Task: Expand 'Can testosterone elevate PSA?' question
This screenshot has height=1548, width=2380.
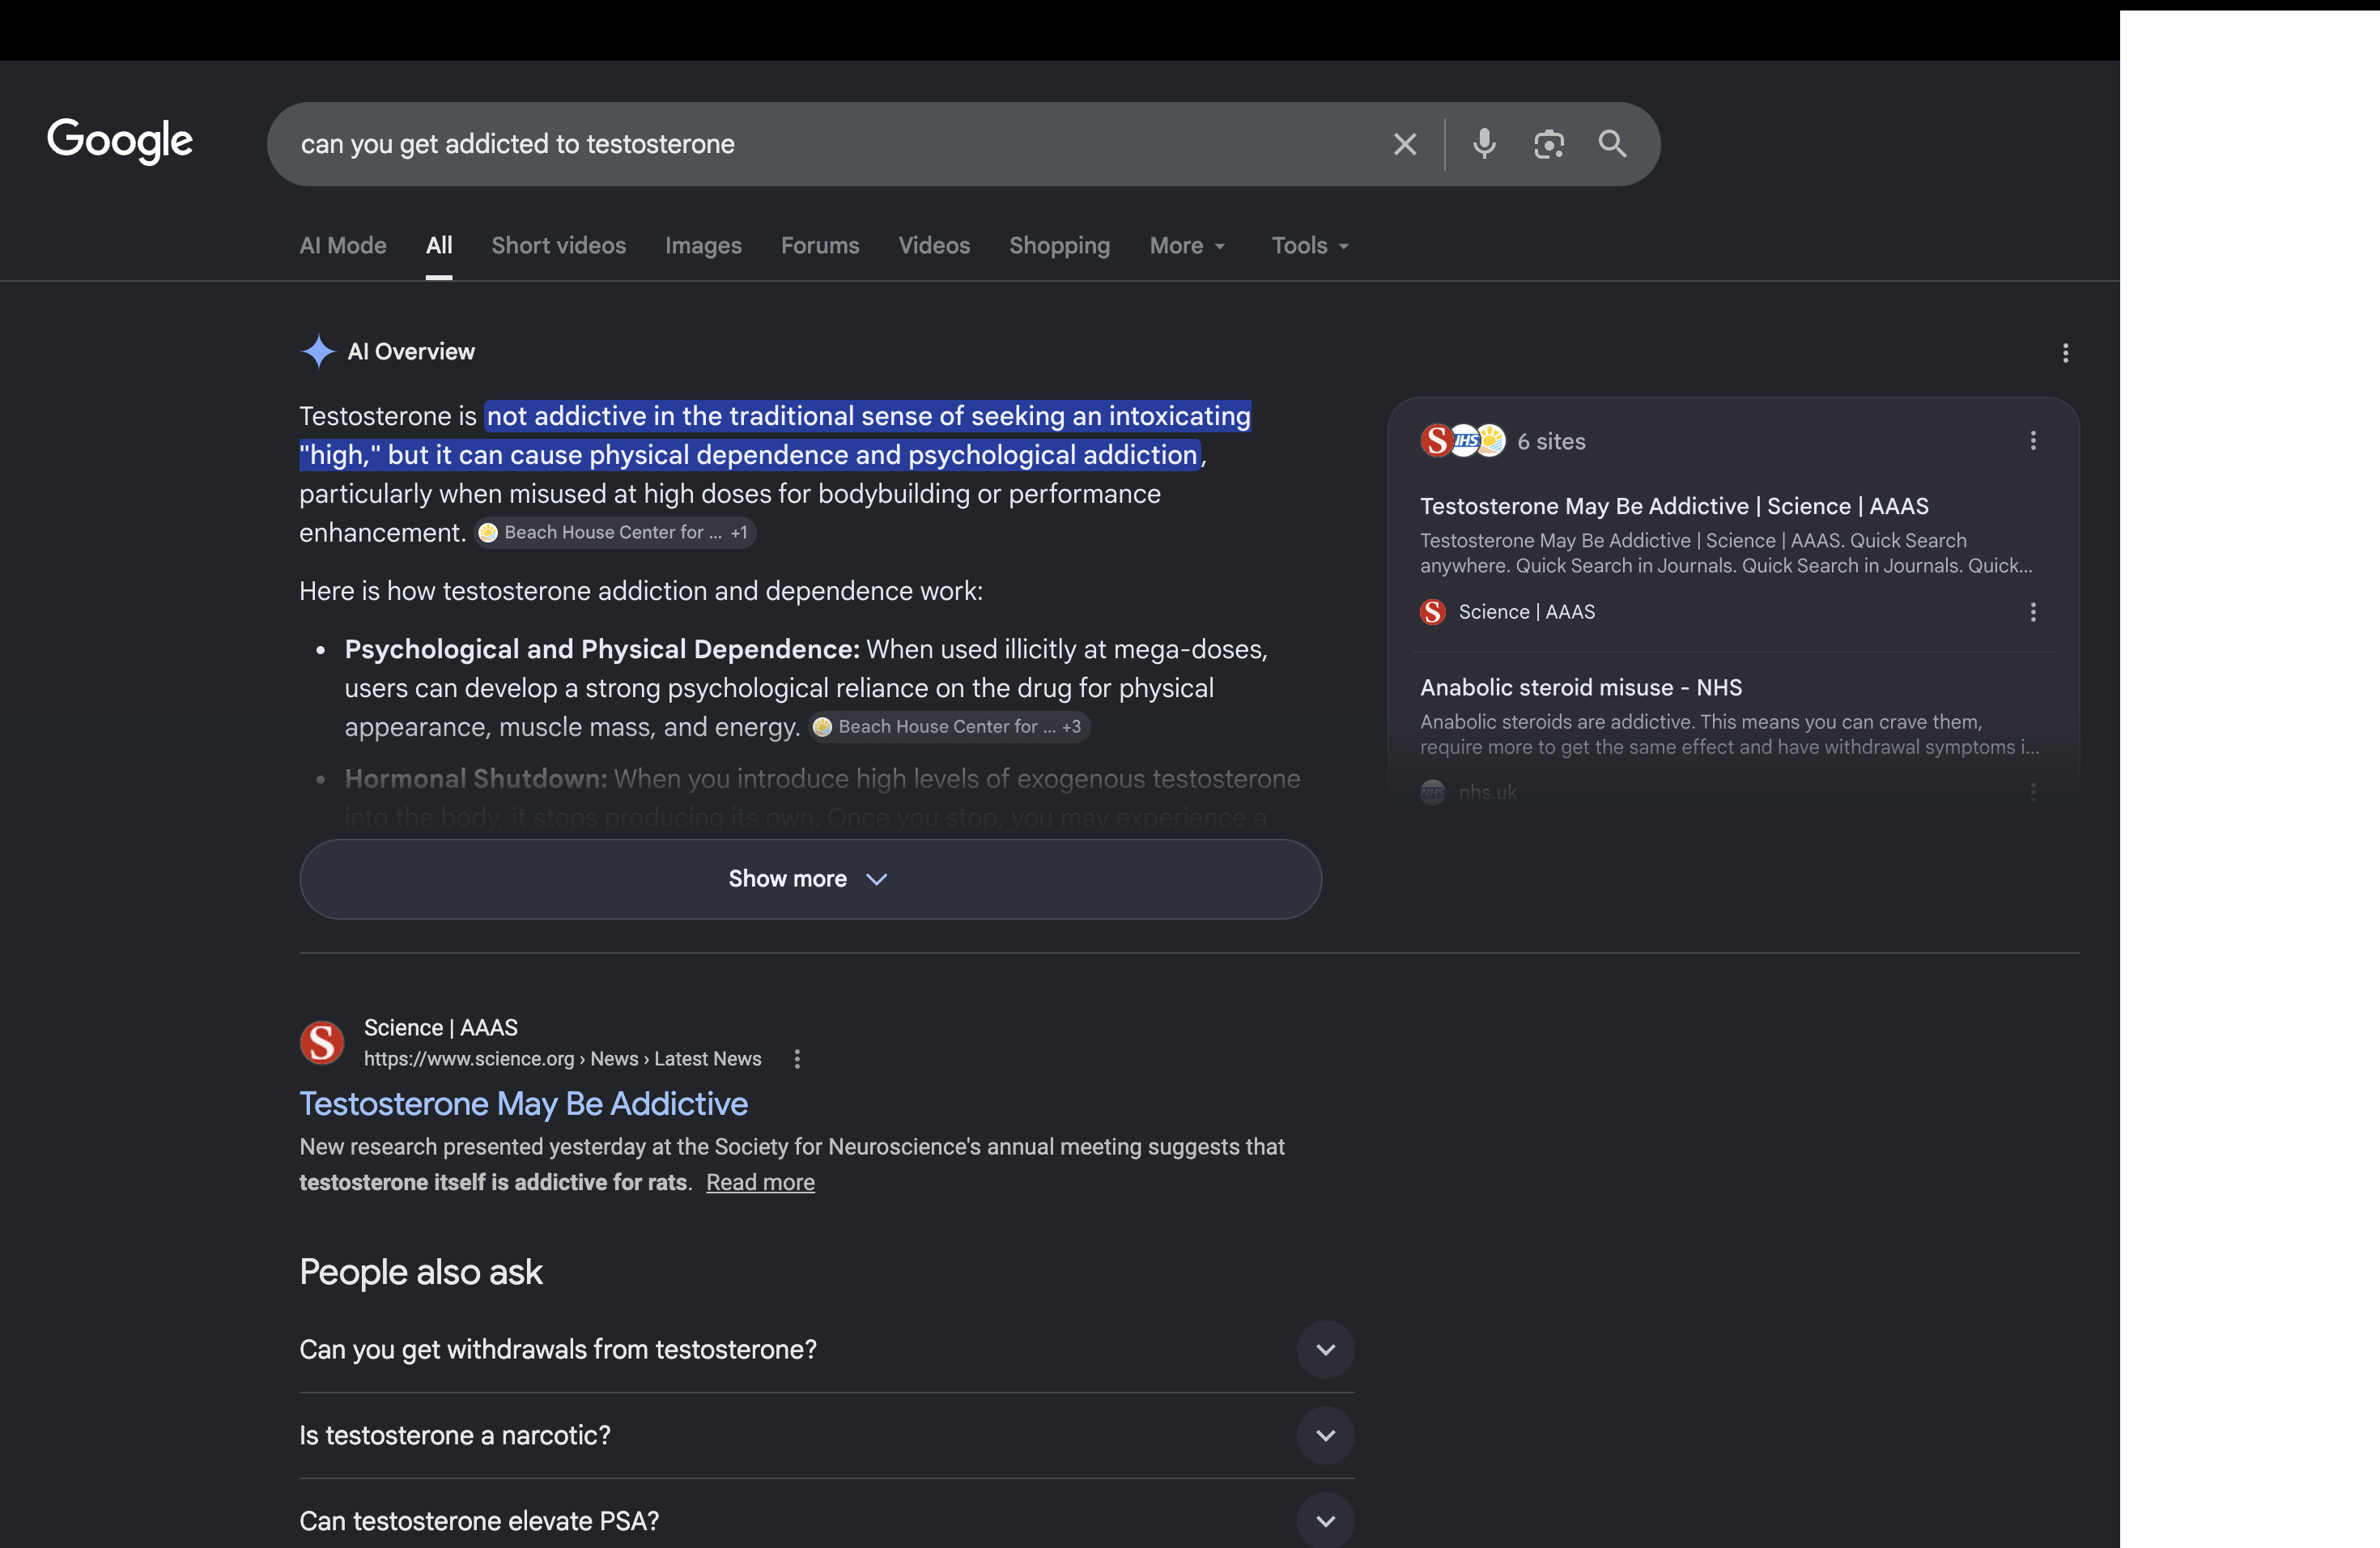Action: [827, 1520]
